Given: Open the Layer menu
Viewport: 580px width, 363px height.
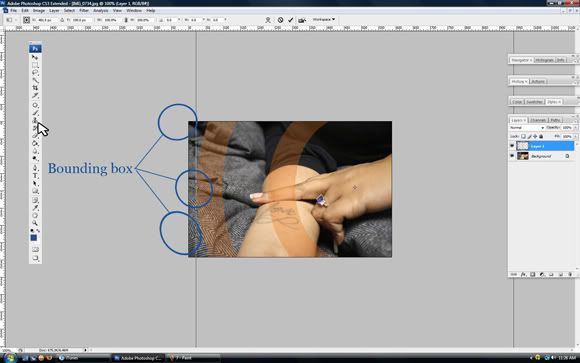Looking at the screenshot, I should click(x=54, y=10).
